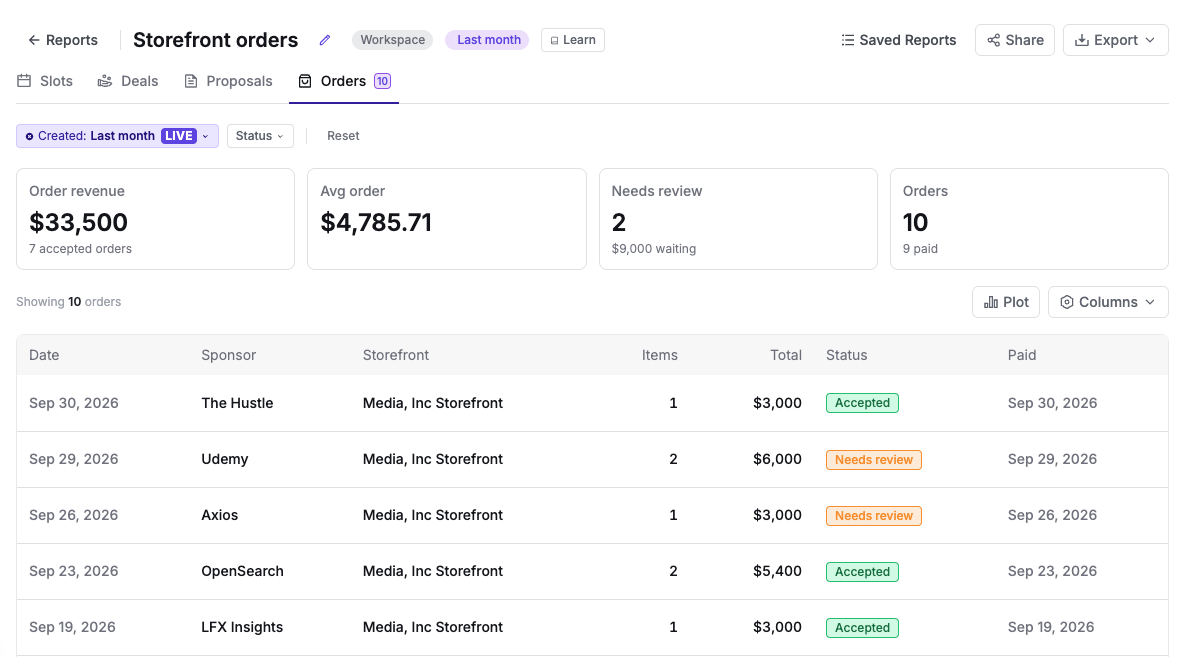Viewport: 1184px width, 657px height.
Task: Select the Workspace badge
Action: tap(393, 40)
